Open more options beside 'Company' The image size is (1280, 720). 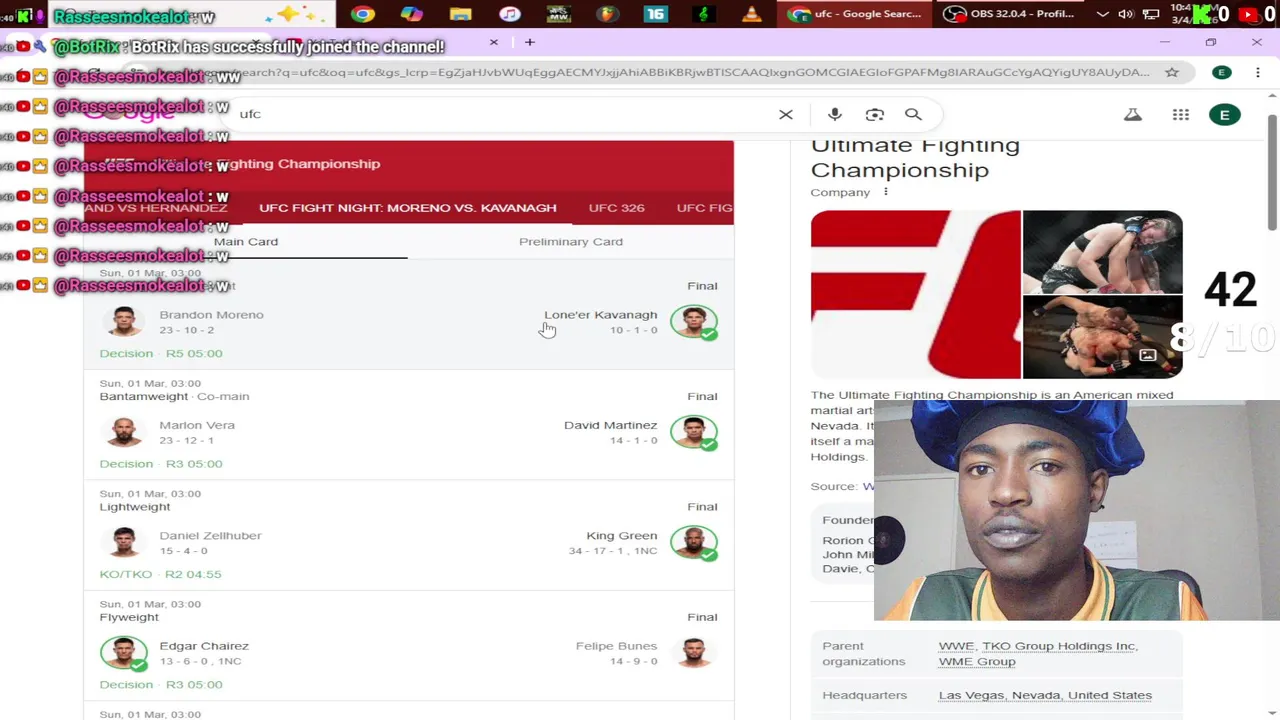(885, 192)
